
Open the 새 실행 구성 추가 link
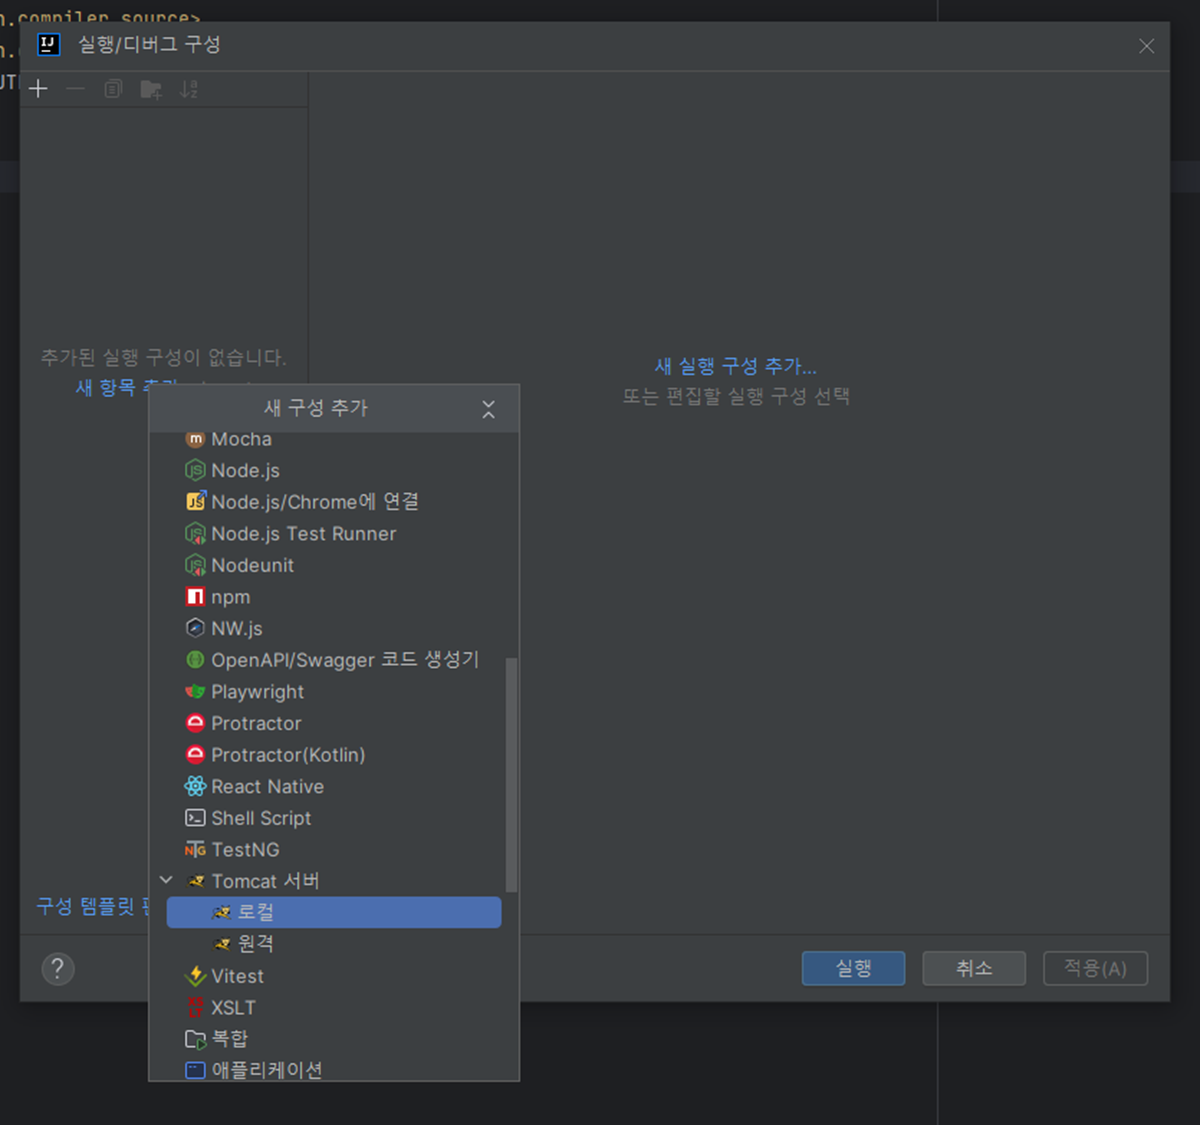[735, 367]
